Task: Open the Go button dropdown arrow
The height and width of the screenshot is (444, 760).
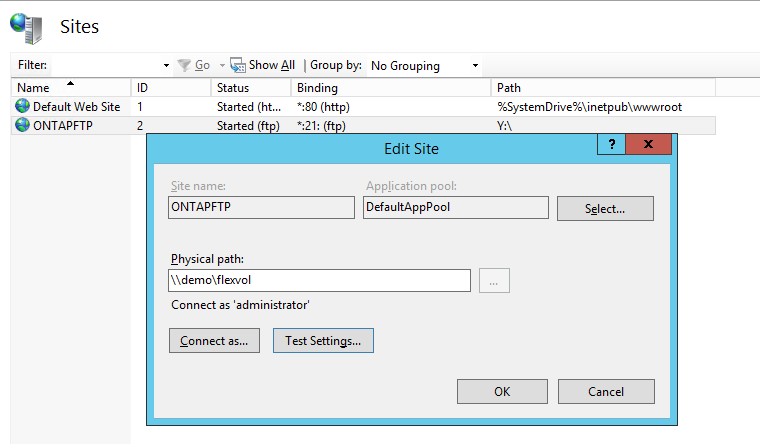Action: pos(222,65)
